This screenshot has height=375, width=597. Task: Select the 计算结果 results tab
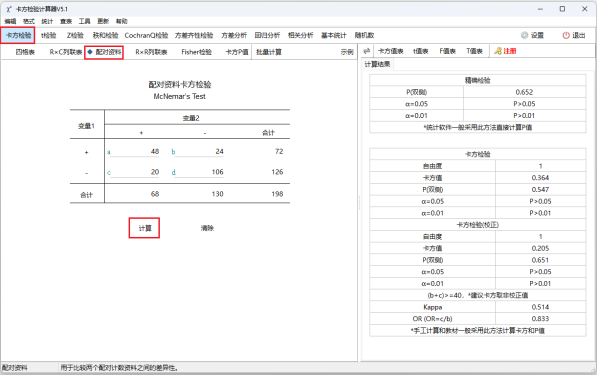pos(377,64)
